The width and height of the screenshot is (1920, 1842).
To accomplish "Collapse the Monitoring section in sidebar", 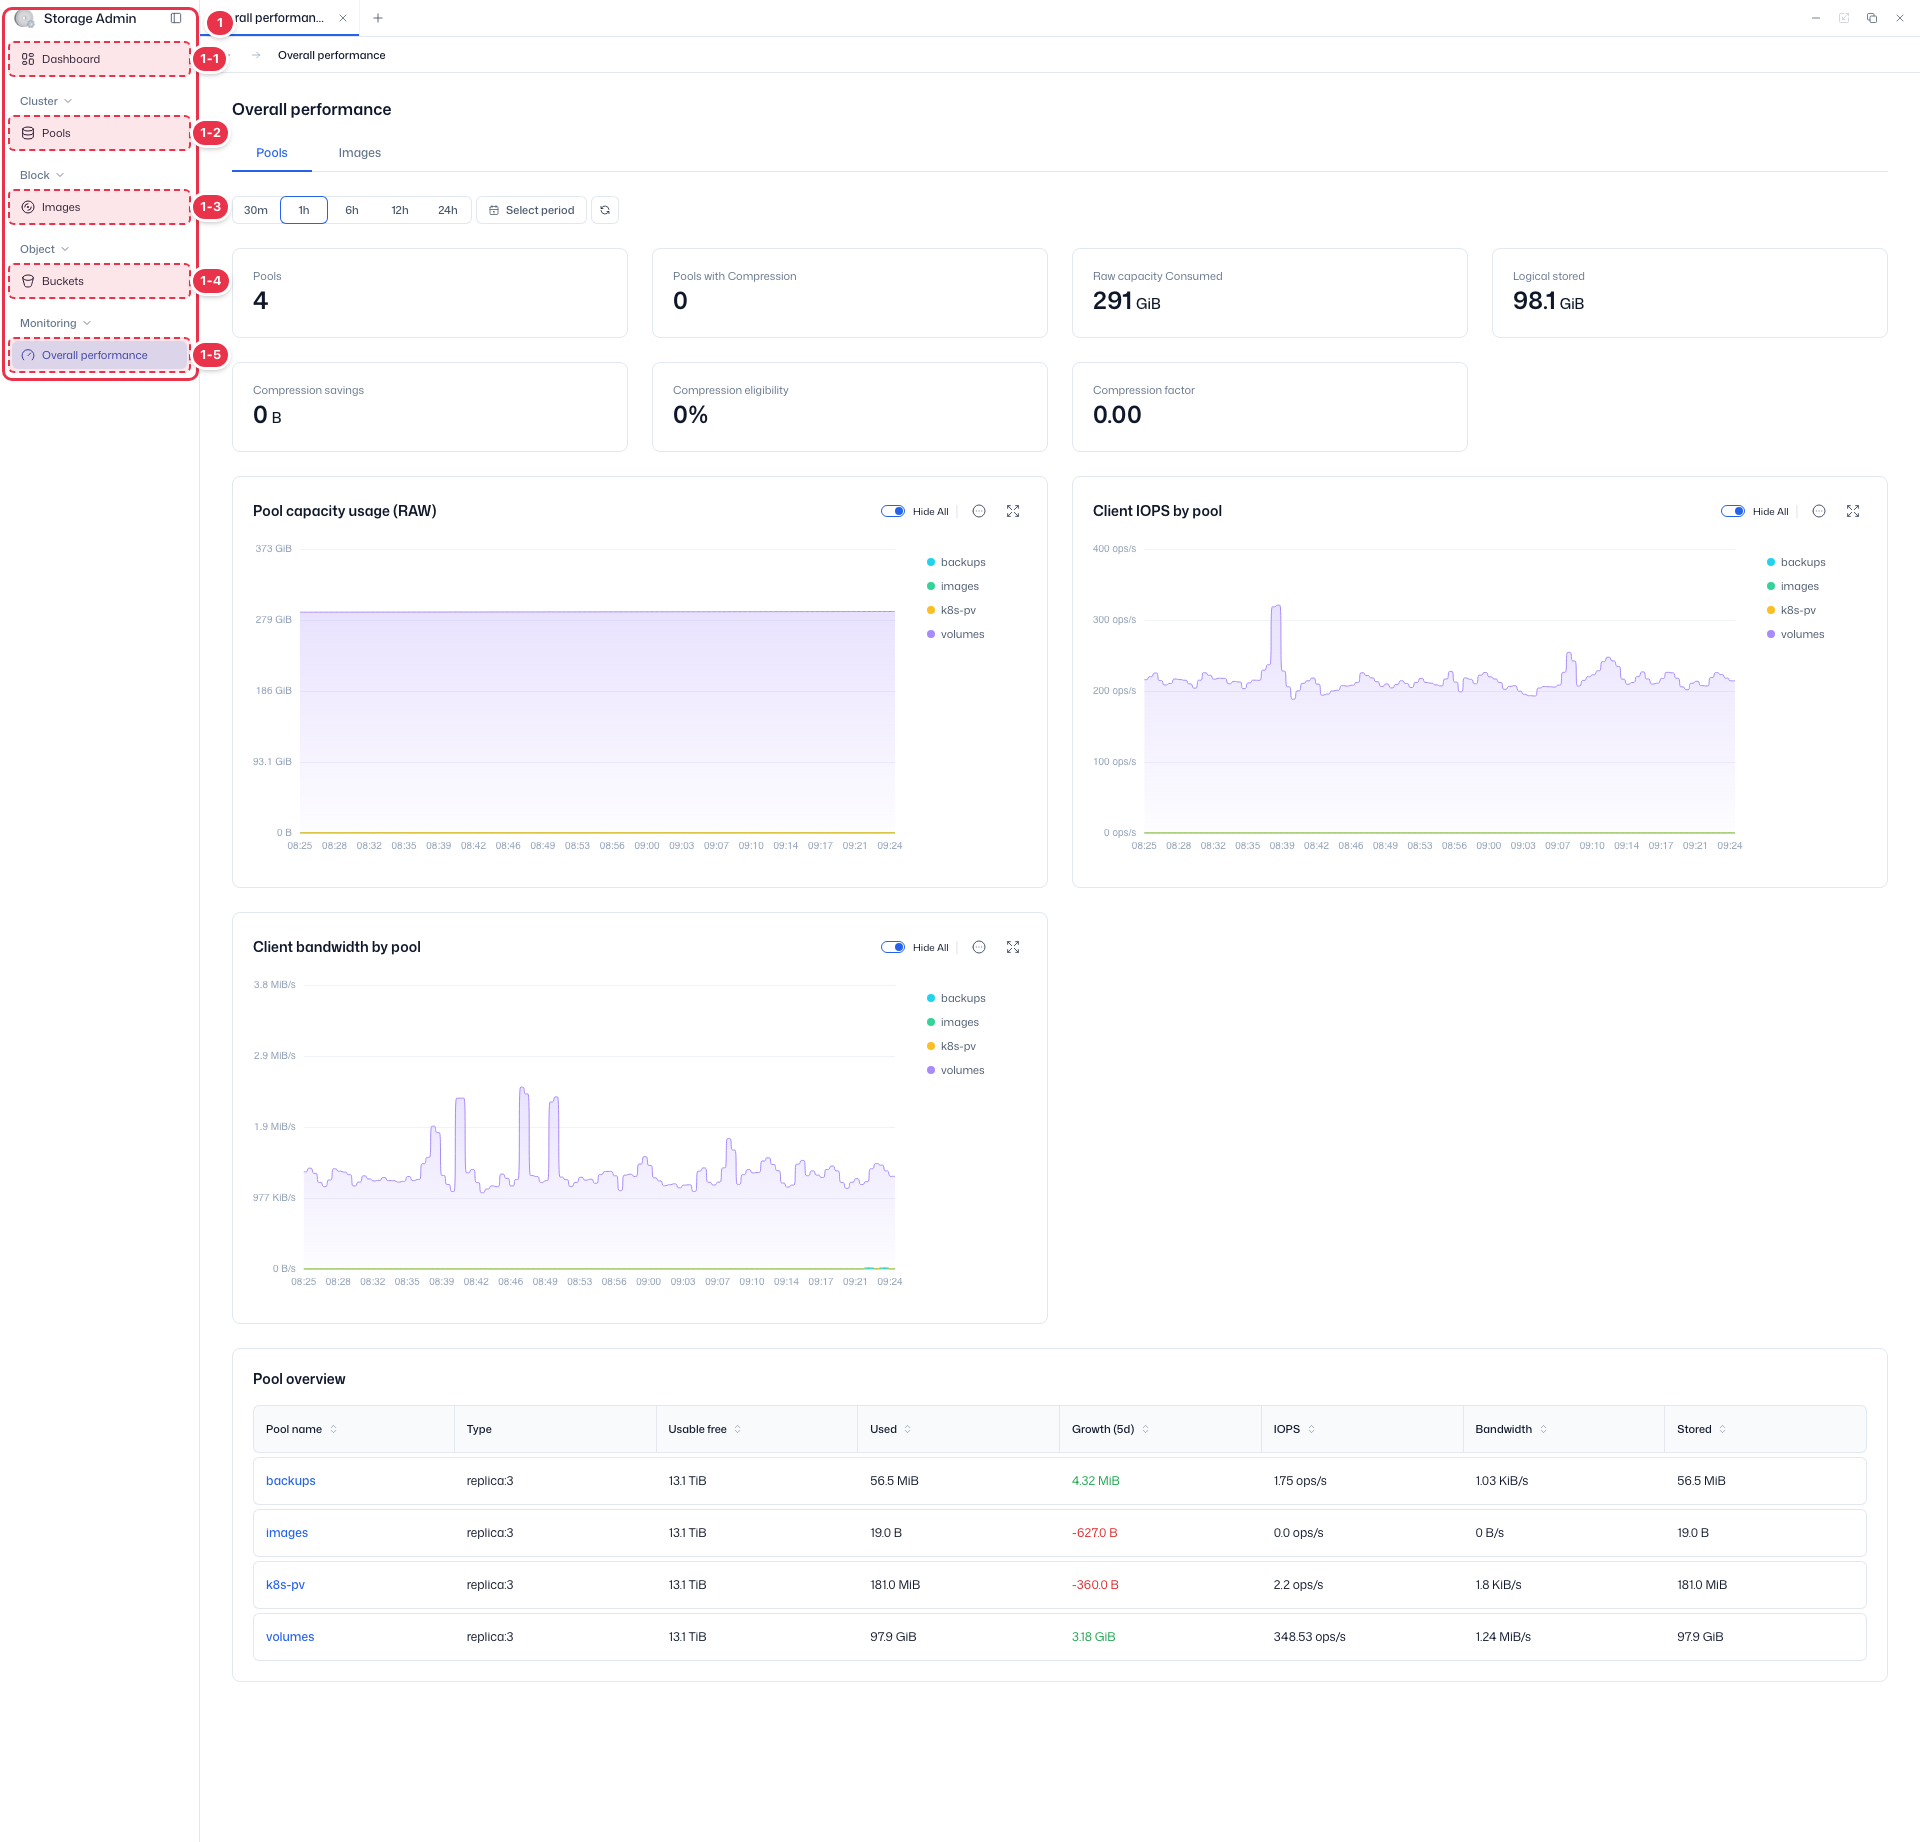I will click(55, 323).
